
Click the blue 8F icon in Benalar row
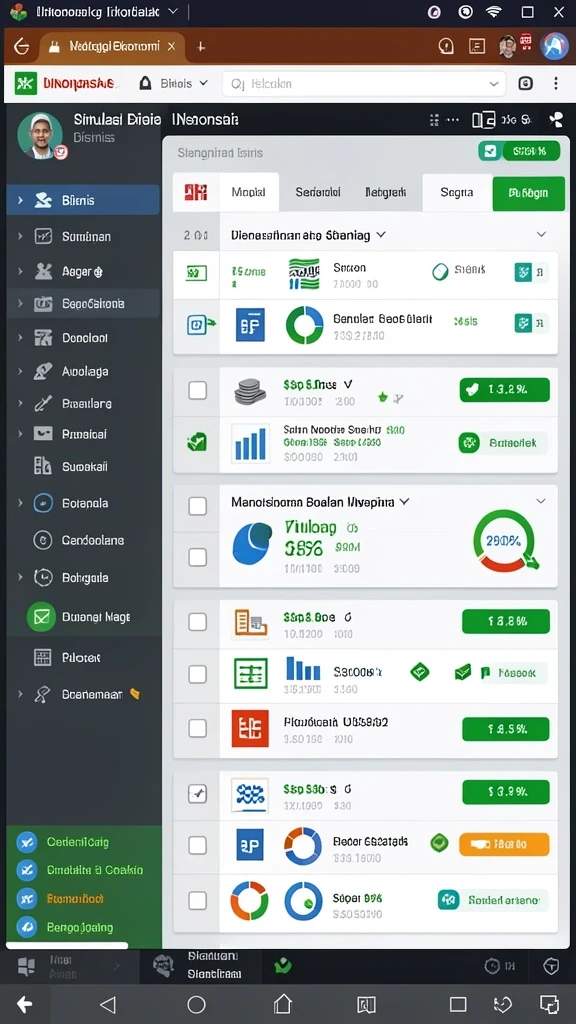pos(250,325)
